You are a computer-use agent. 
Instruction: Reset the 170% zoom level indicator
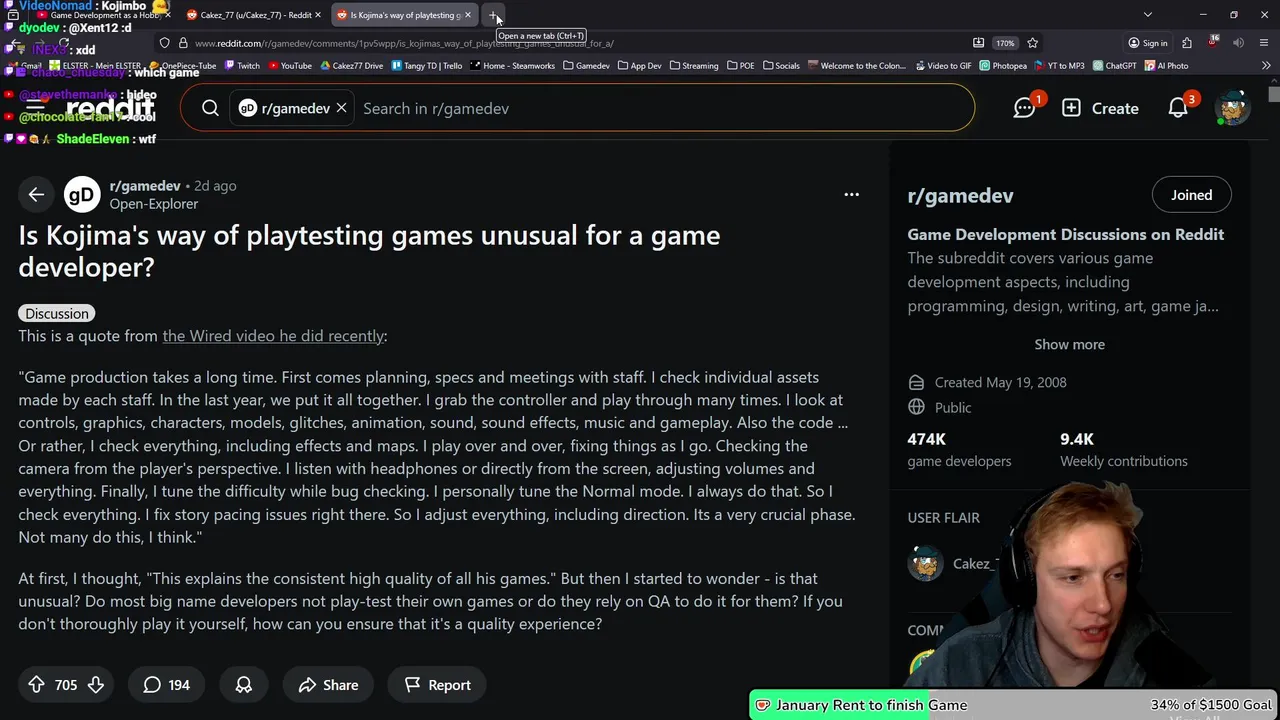tap(1005, 43)
